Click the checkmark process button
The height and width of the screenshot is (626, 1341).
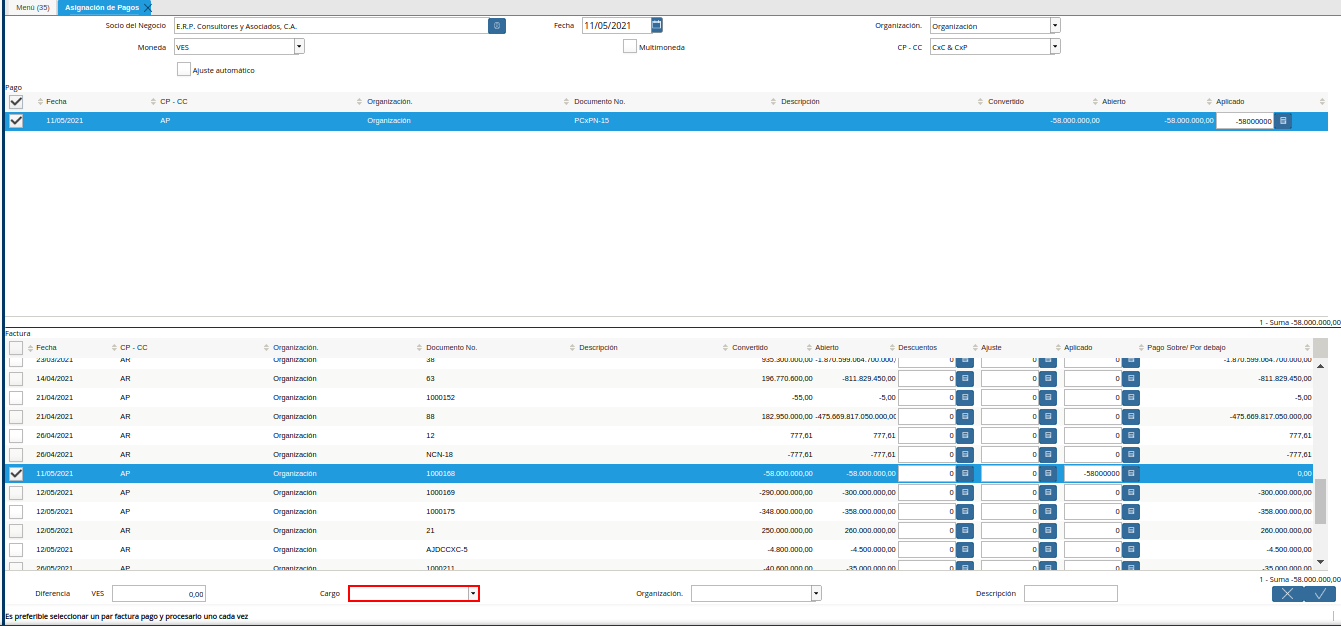pyautogui.click(x=1320, y=594)
